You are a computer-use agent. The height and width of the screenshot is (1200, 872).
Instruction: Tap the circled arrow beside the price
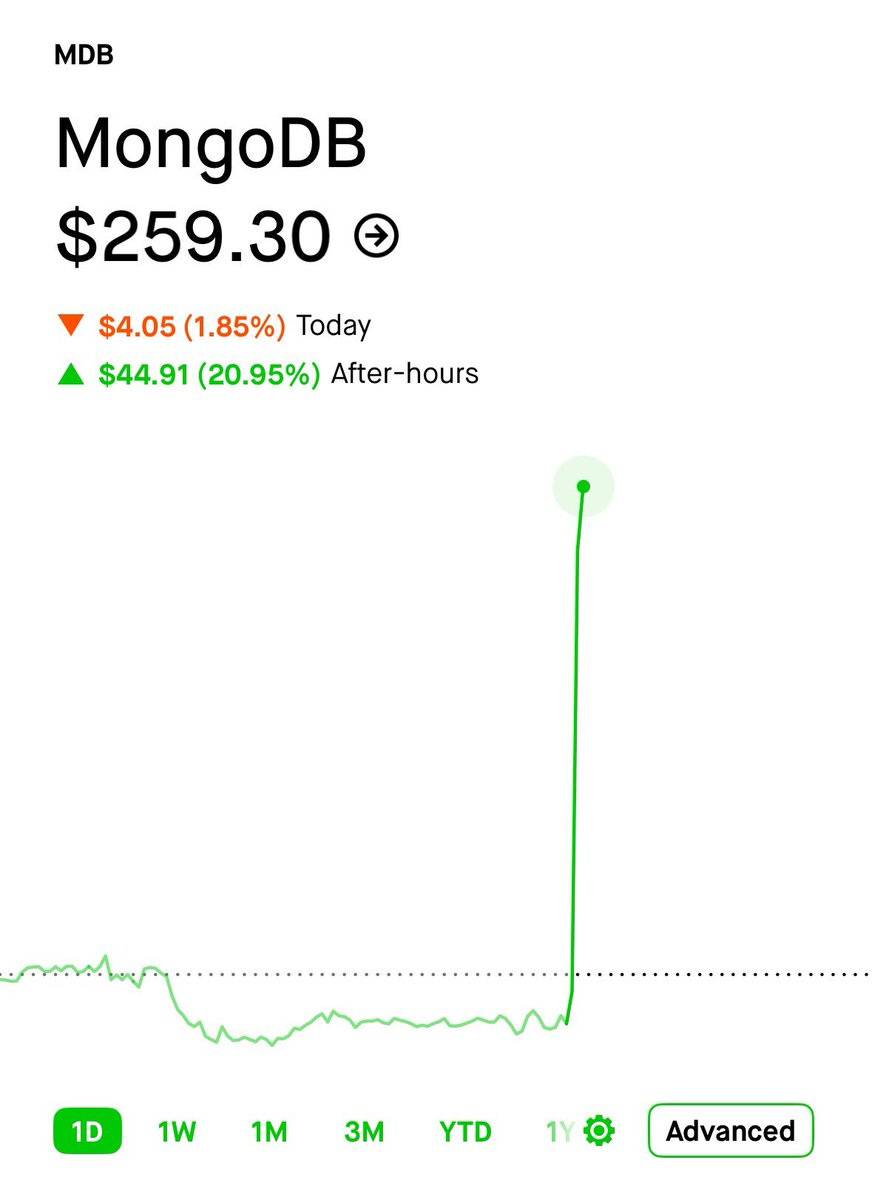[x=376, y=236]
